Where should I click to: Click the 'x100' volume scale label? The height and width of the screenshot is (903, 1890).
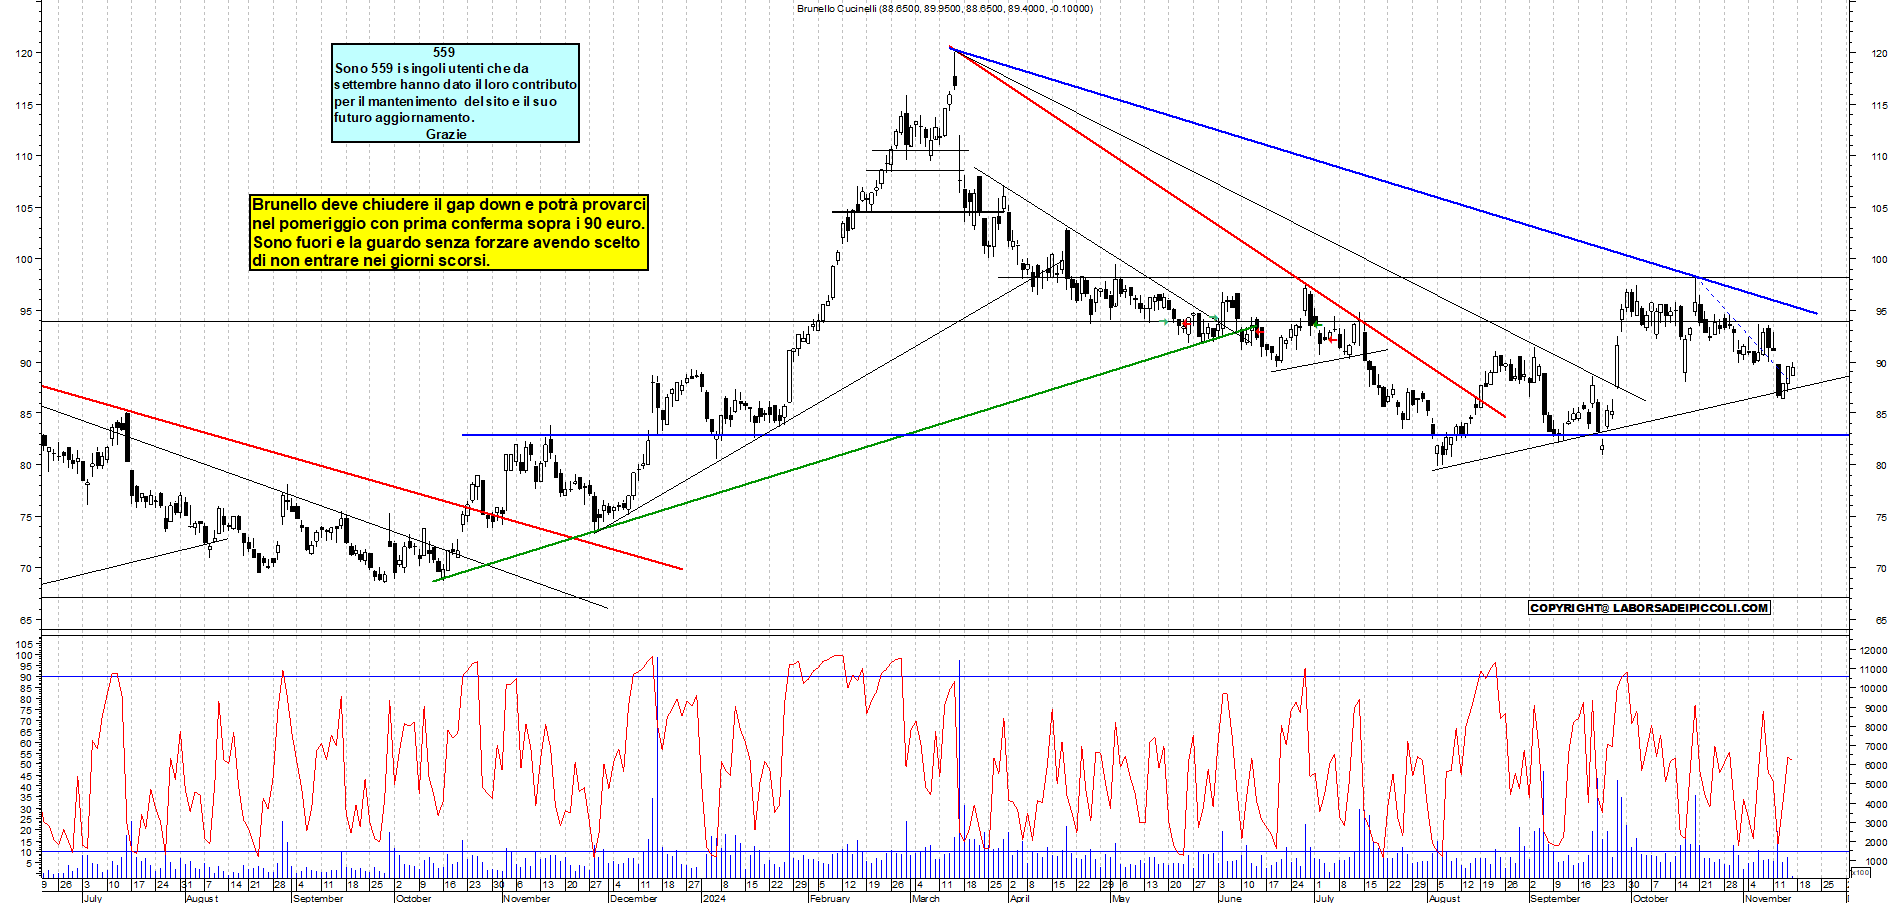point(1861,873)
